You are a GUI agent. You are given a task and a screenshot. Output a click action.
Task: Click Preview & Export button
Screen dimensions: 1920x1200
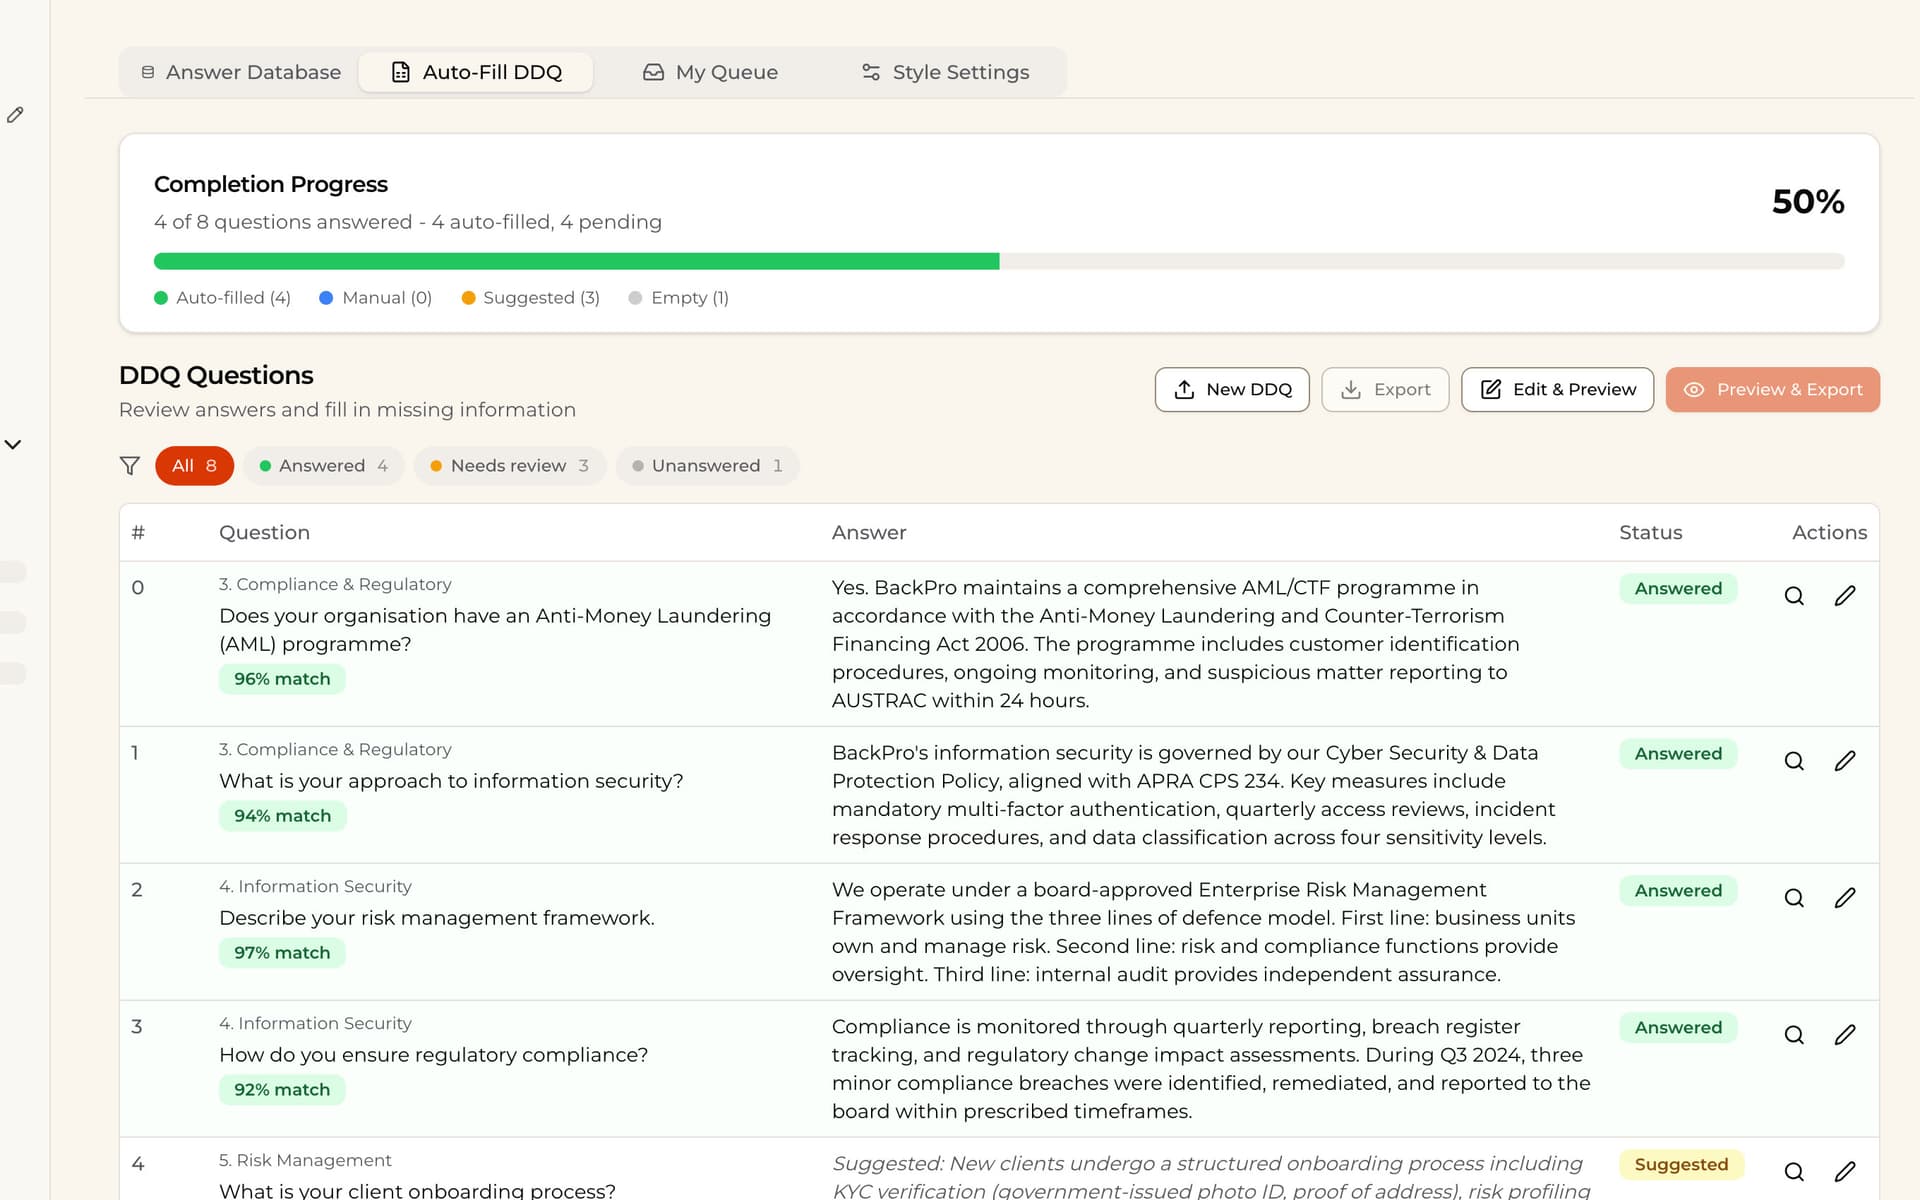pyautogui.click(x=1772, y=389)
